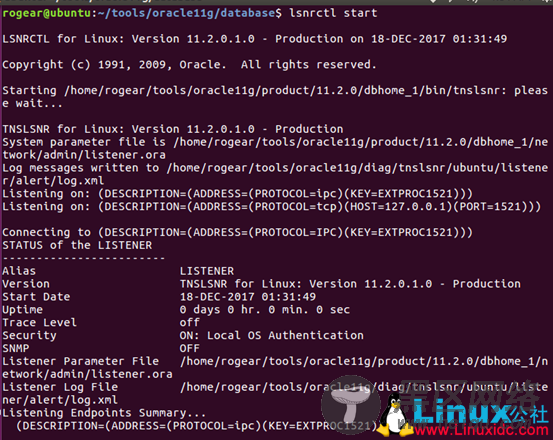Click 'ON: Local OS Authentication' value

[272, 336]
